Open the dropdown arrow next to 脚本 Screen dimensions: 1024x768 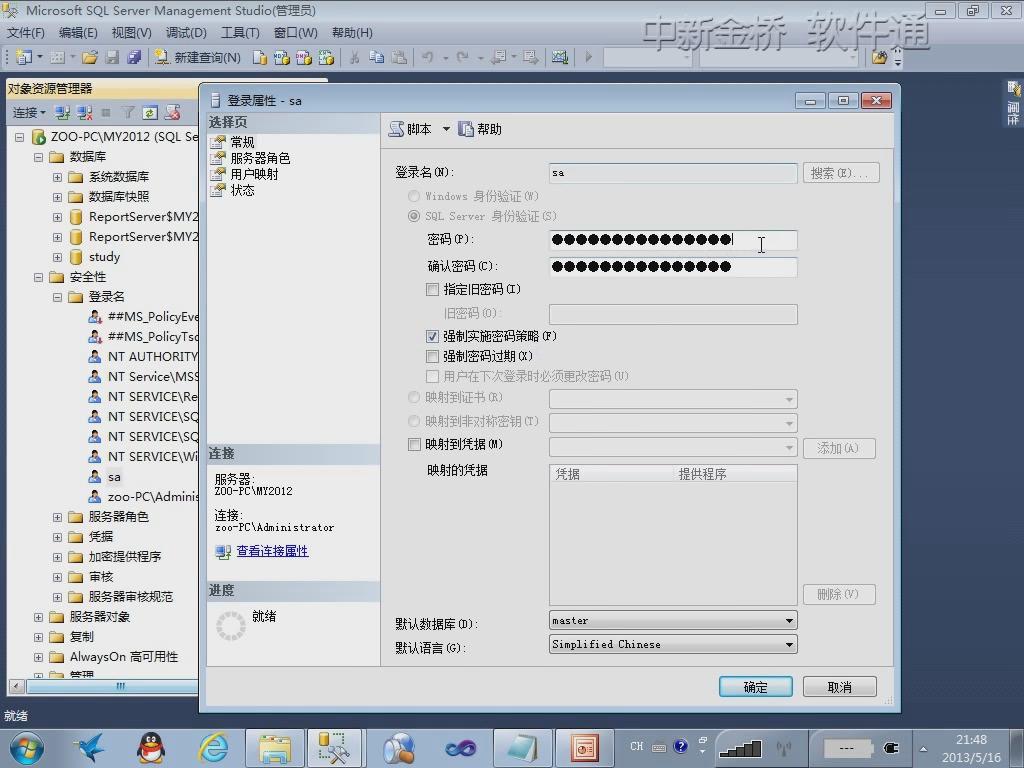point(446,129)
